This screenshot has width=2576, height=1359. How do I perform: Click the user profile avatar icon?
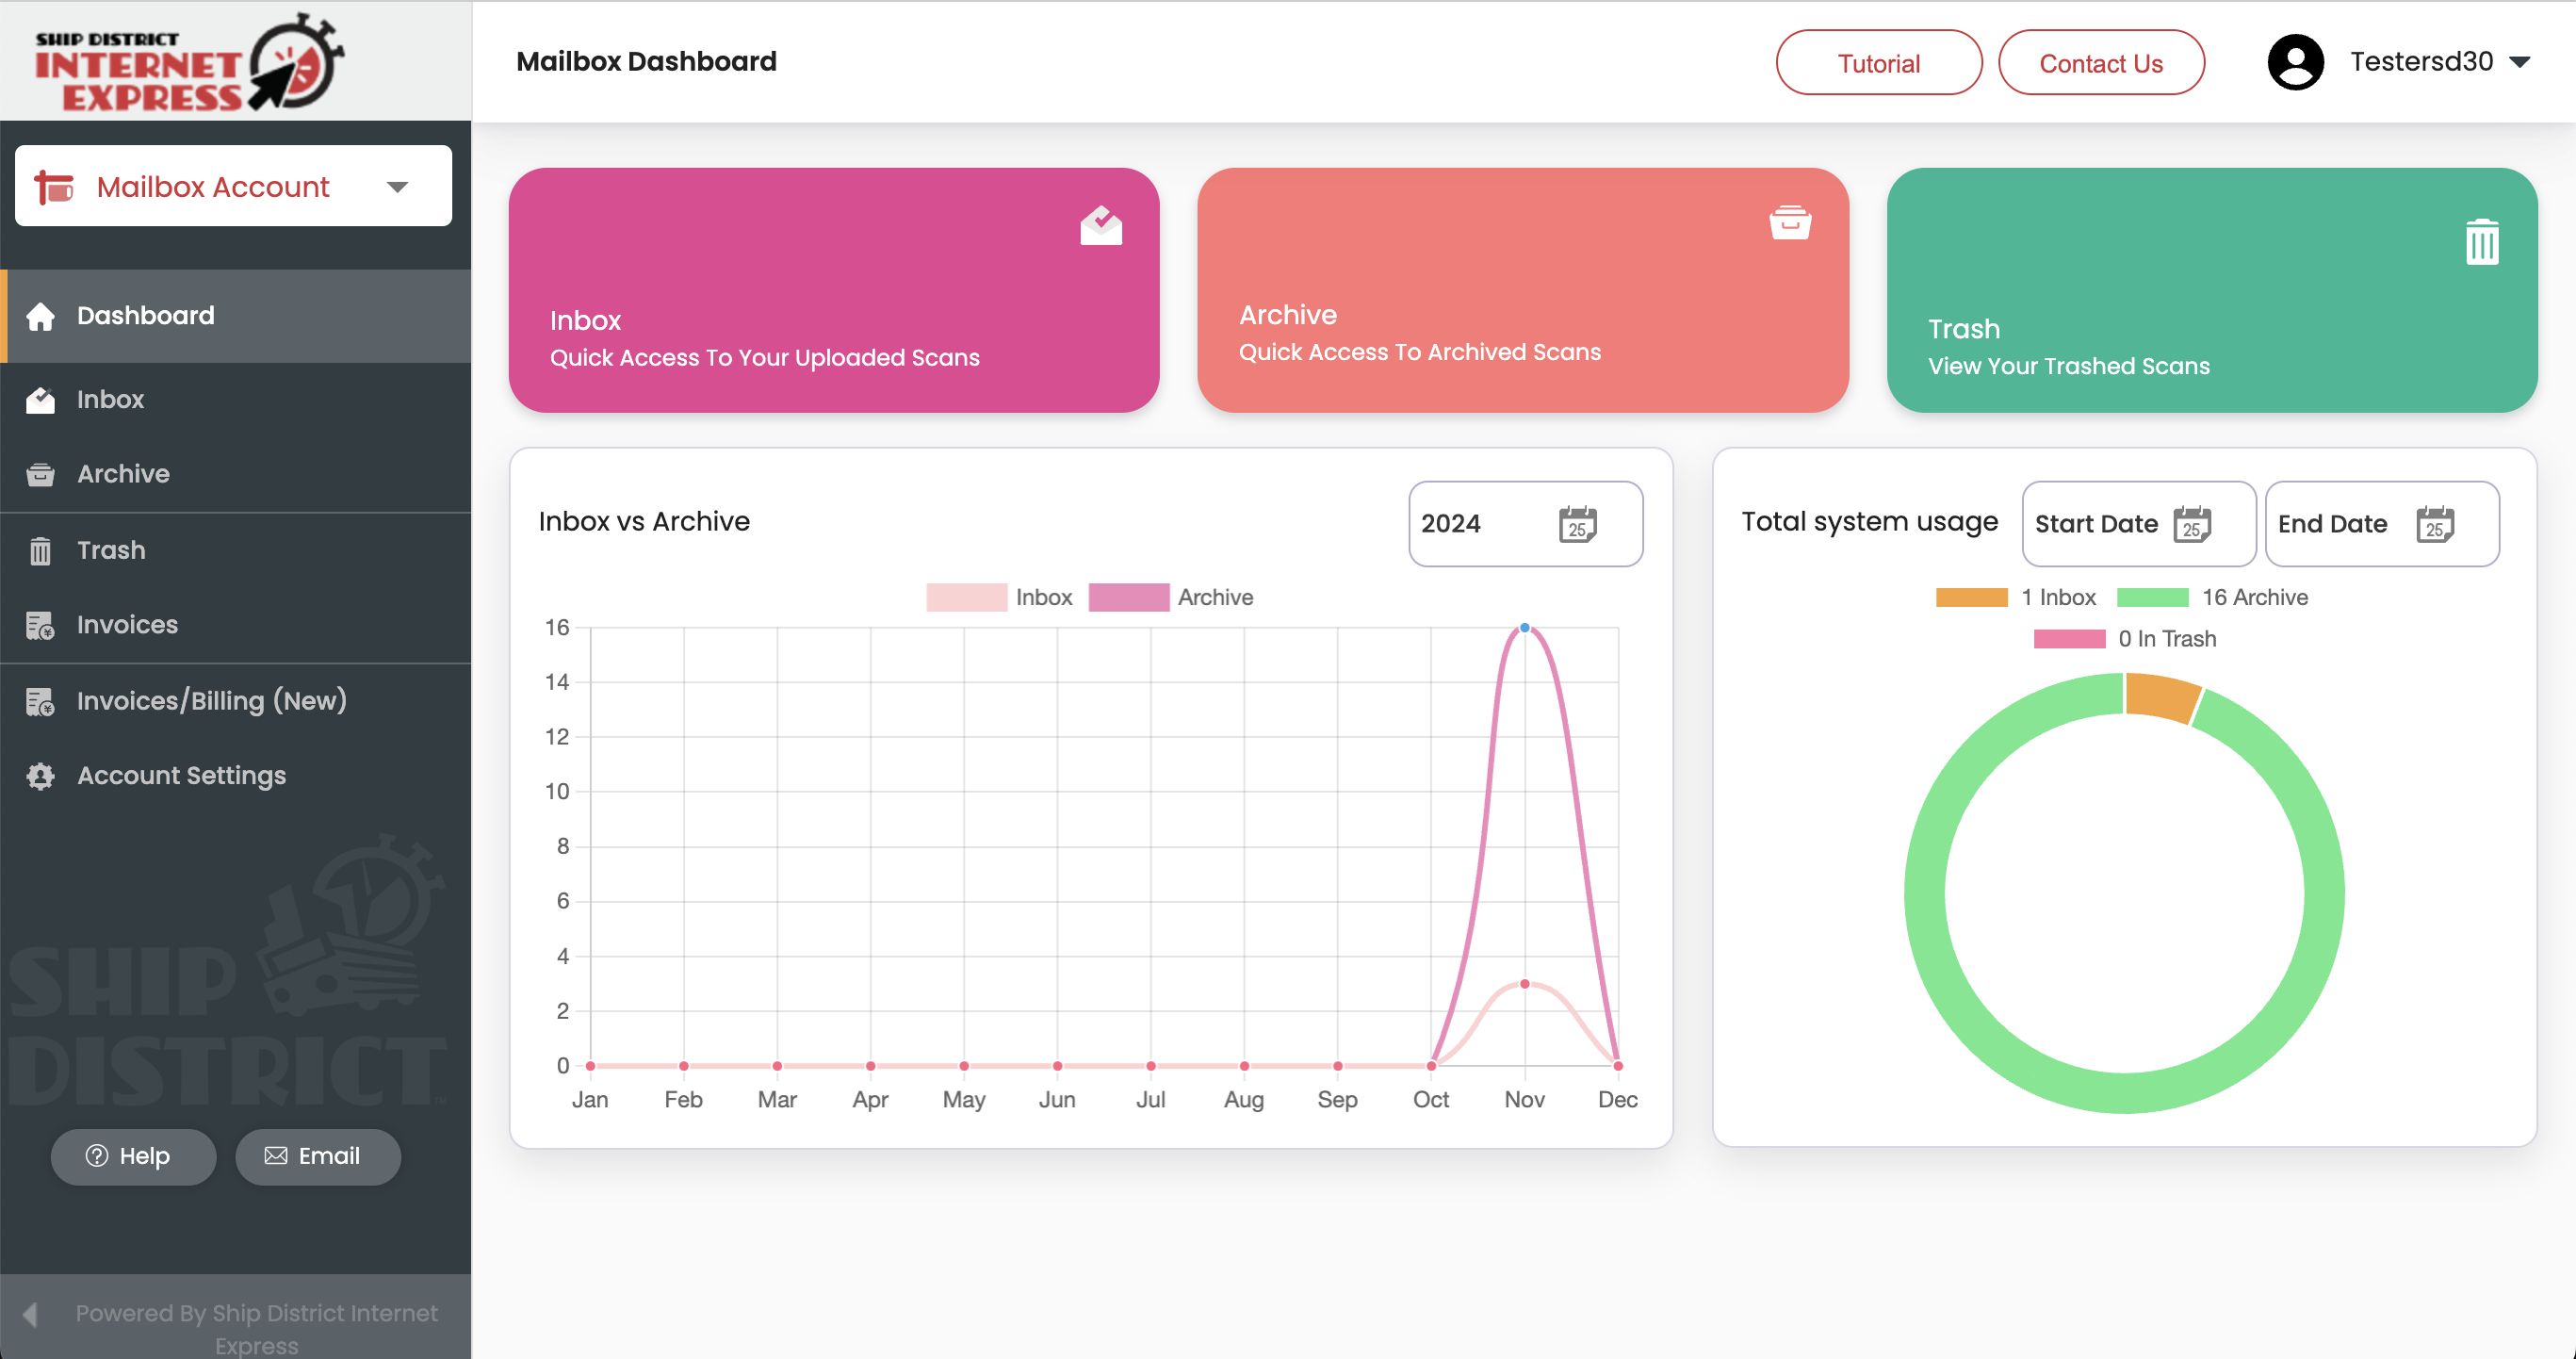[2295, 62]
